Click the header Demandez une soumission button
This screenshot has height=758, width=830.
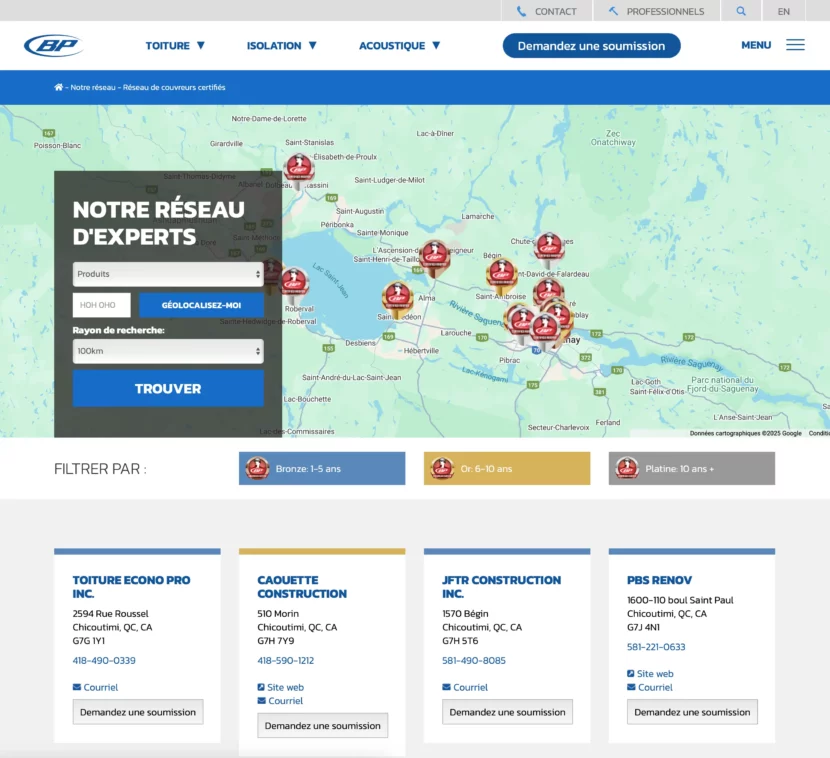(591, 45)
